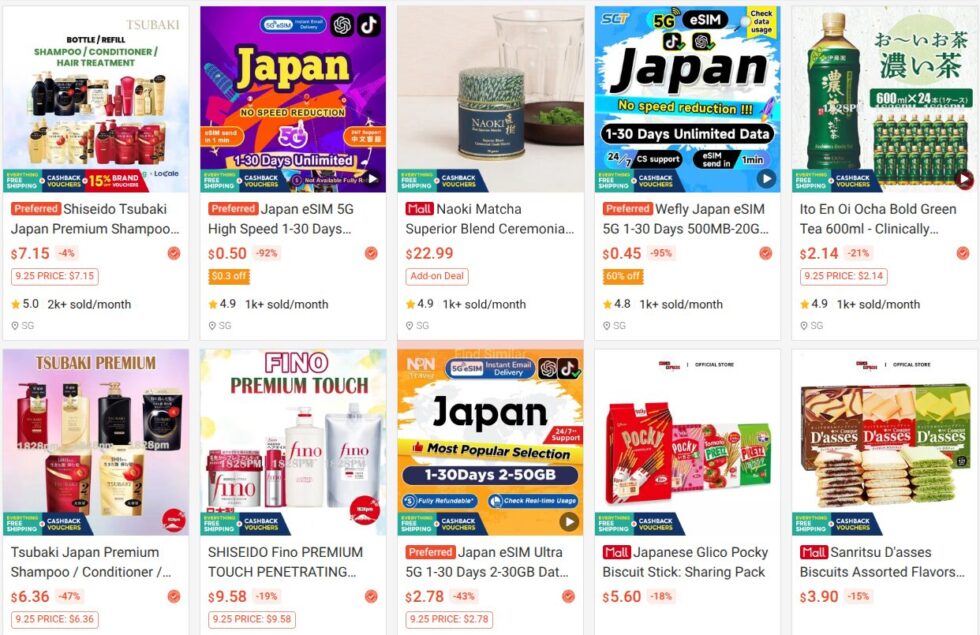Click verified badge beside $9.58 Fino price
Screen dimensions: 980x635
tap(371, 596)
